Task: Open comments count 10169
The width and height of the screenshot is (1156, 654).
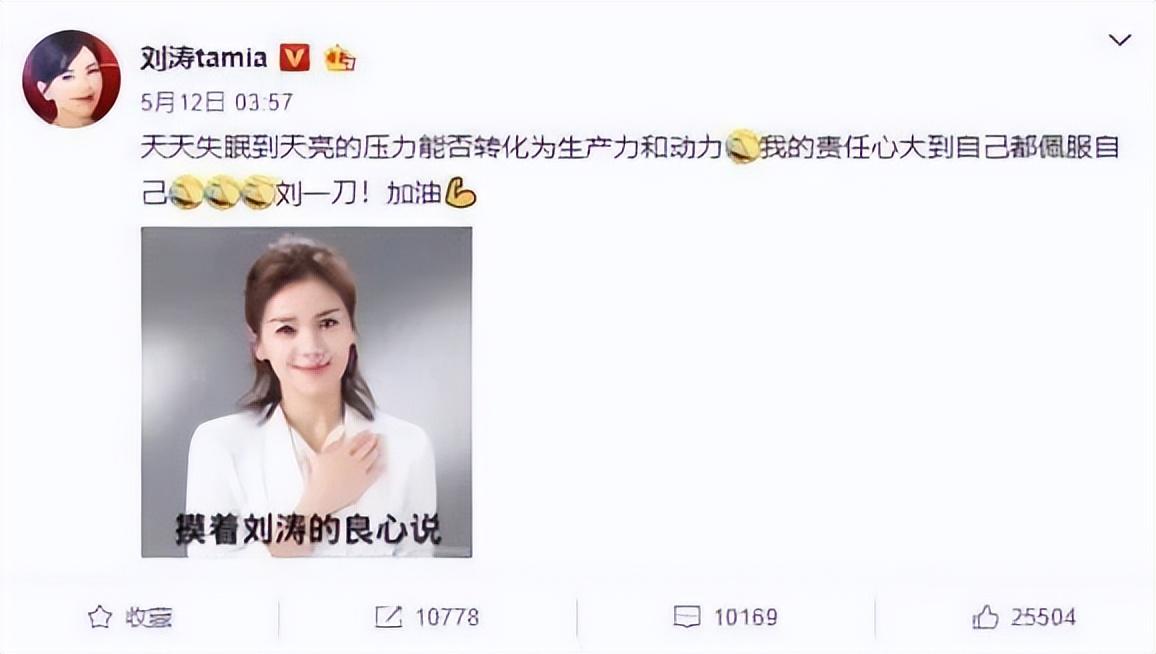Action: tap(746, 617)
